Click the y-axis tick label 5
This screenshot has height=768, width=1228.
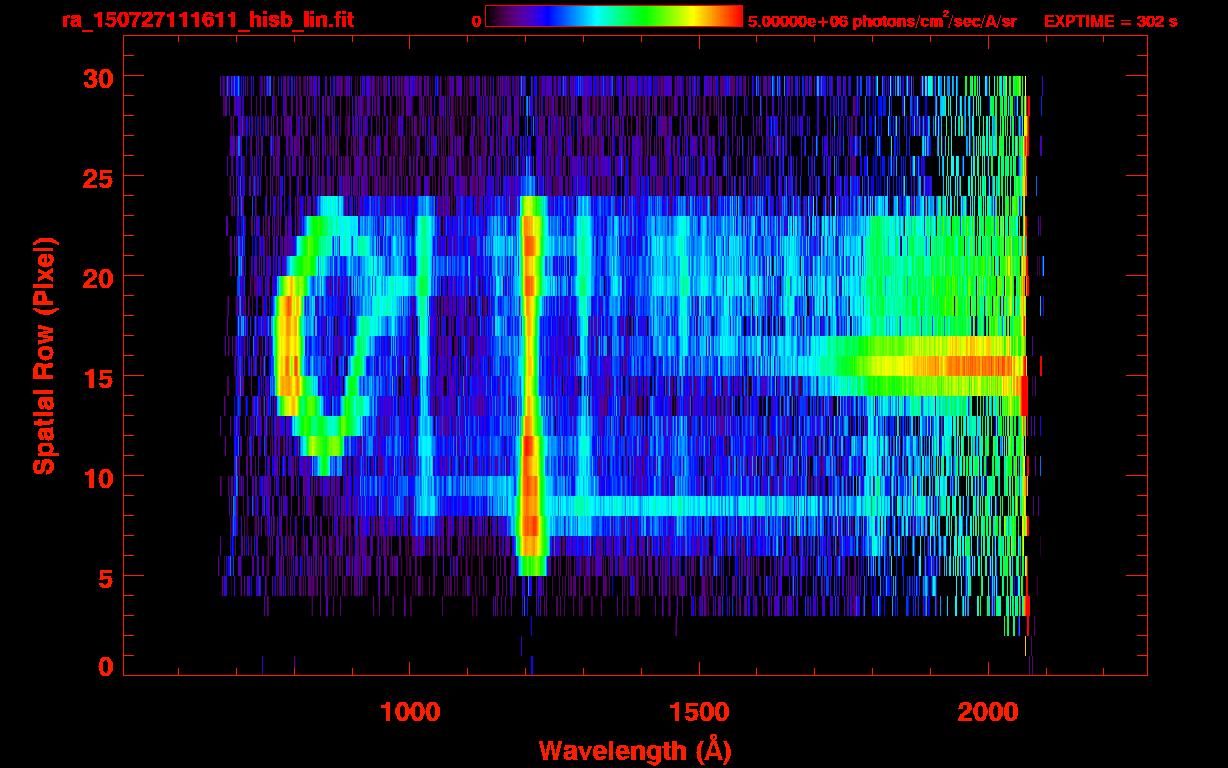tap(105, 577)
